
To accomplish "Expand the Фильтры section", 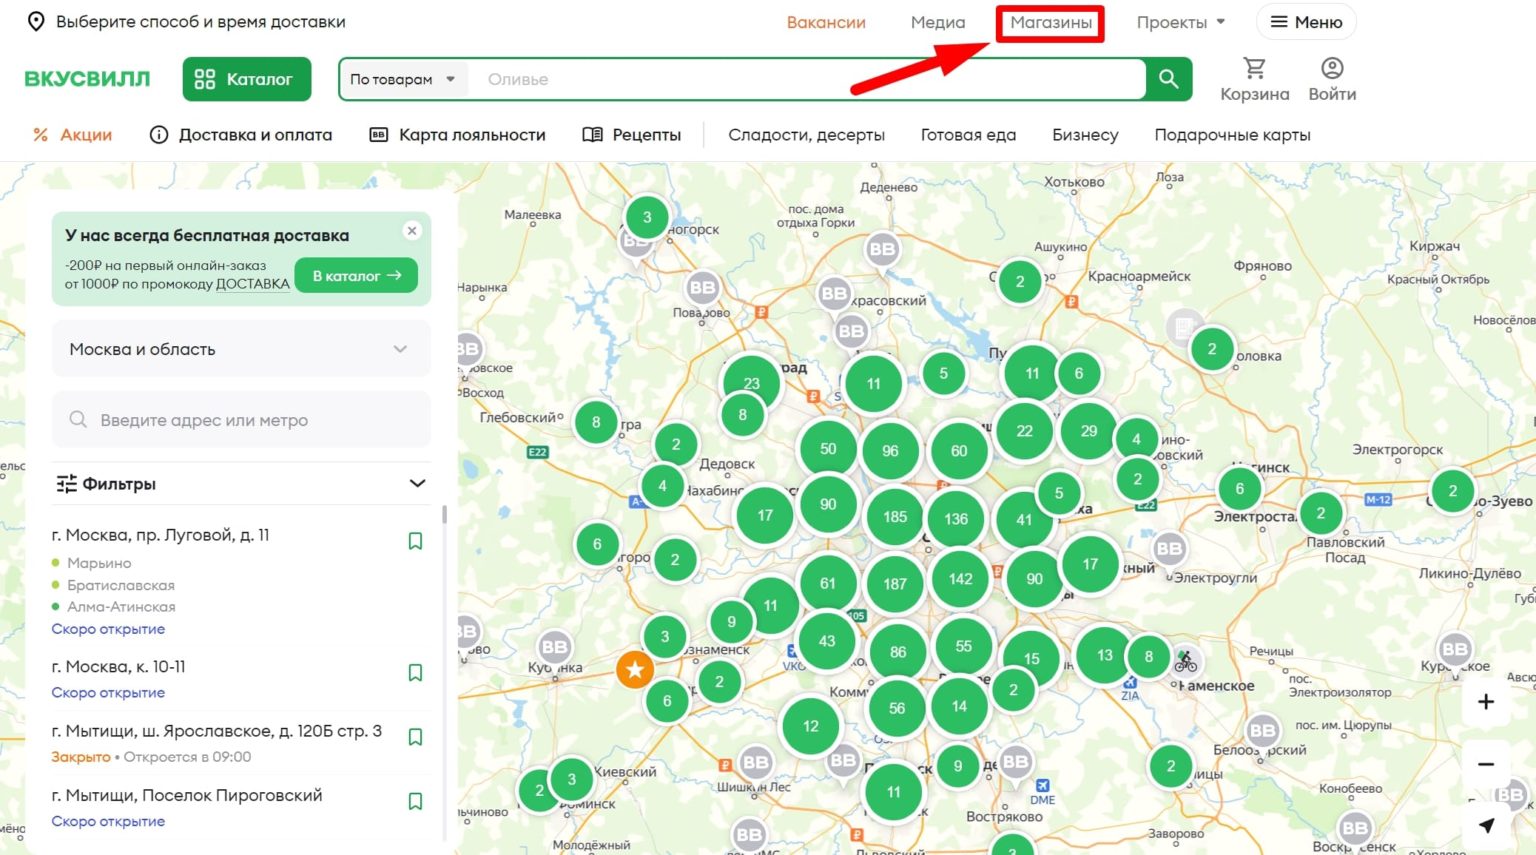I will click(241, 484).
